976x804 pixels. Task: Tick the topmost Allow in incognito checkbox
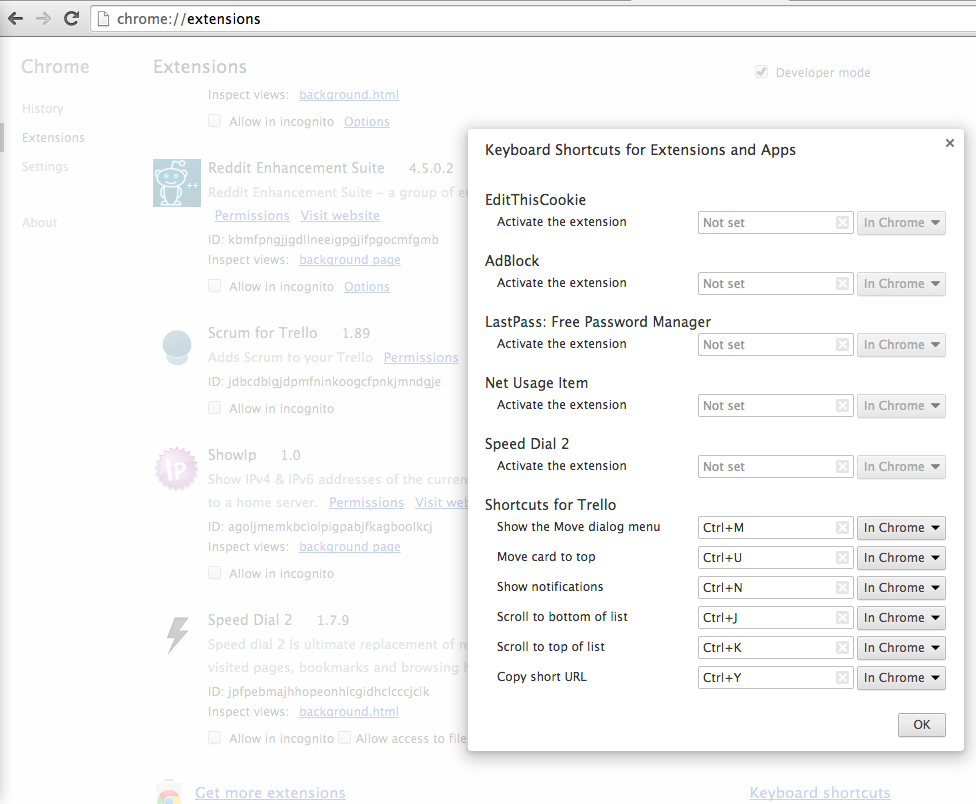coord(215,121)
